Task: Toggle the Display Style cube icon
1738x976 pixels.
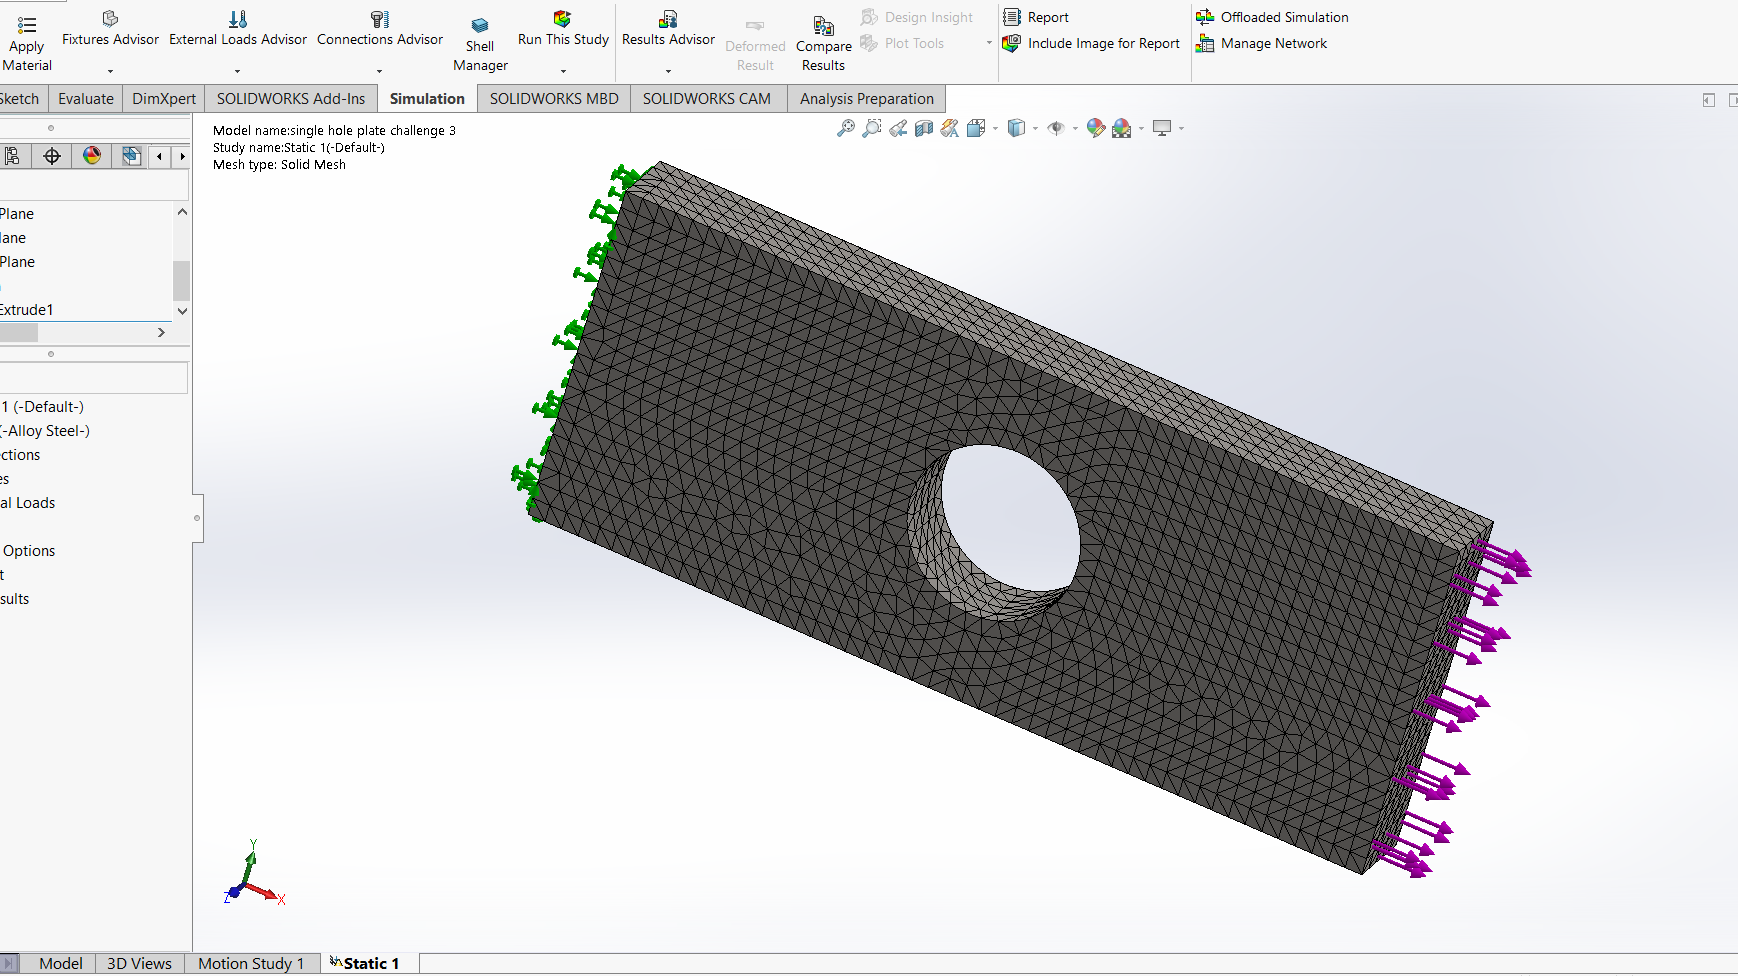Action: click(x=1016, y=128)
